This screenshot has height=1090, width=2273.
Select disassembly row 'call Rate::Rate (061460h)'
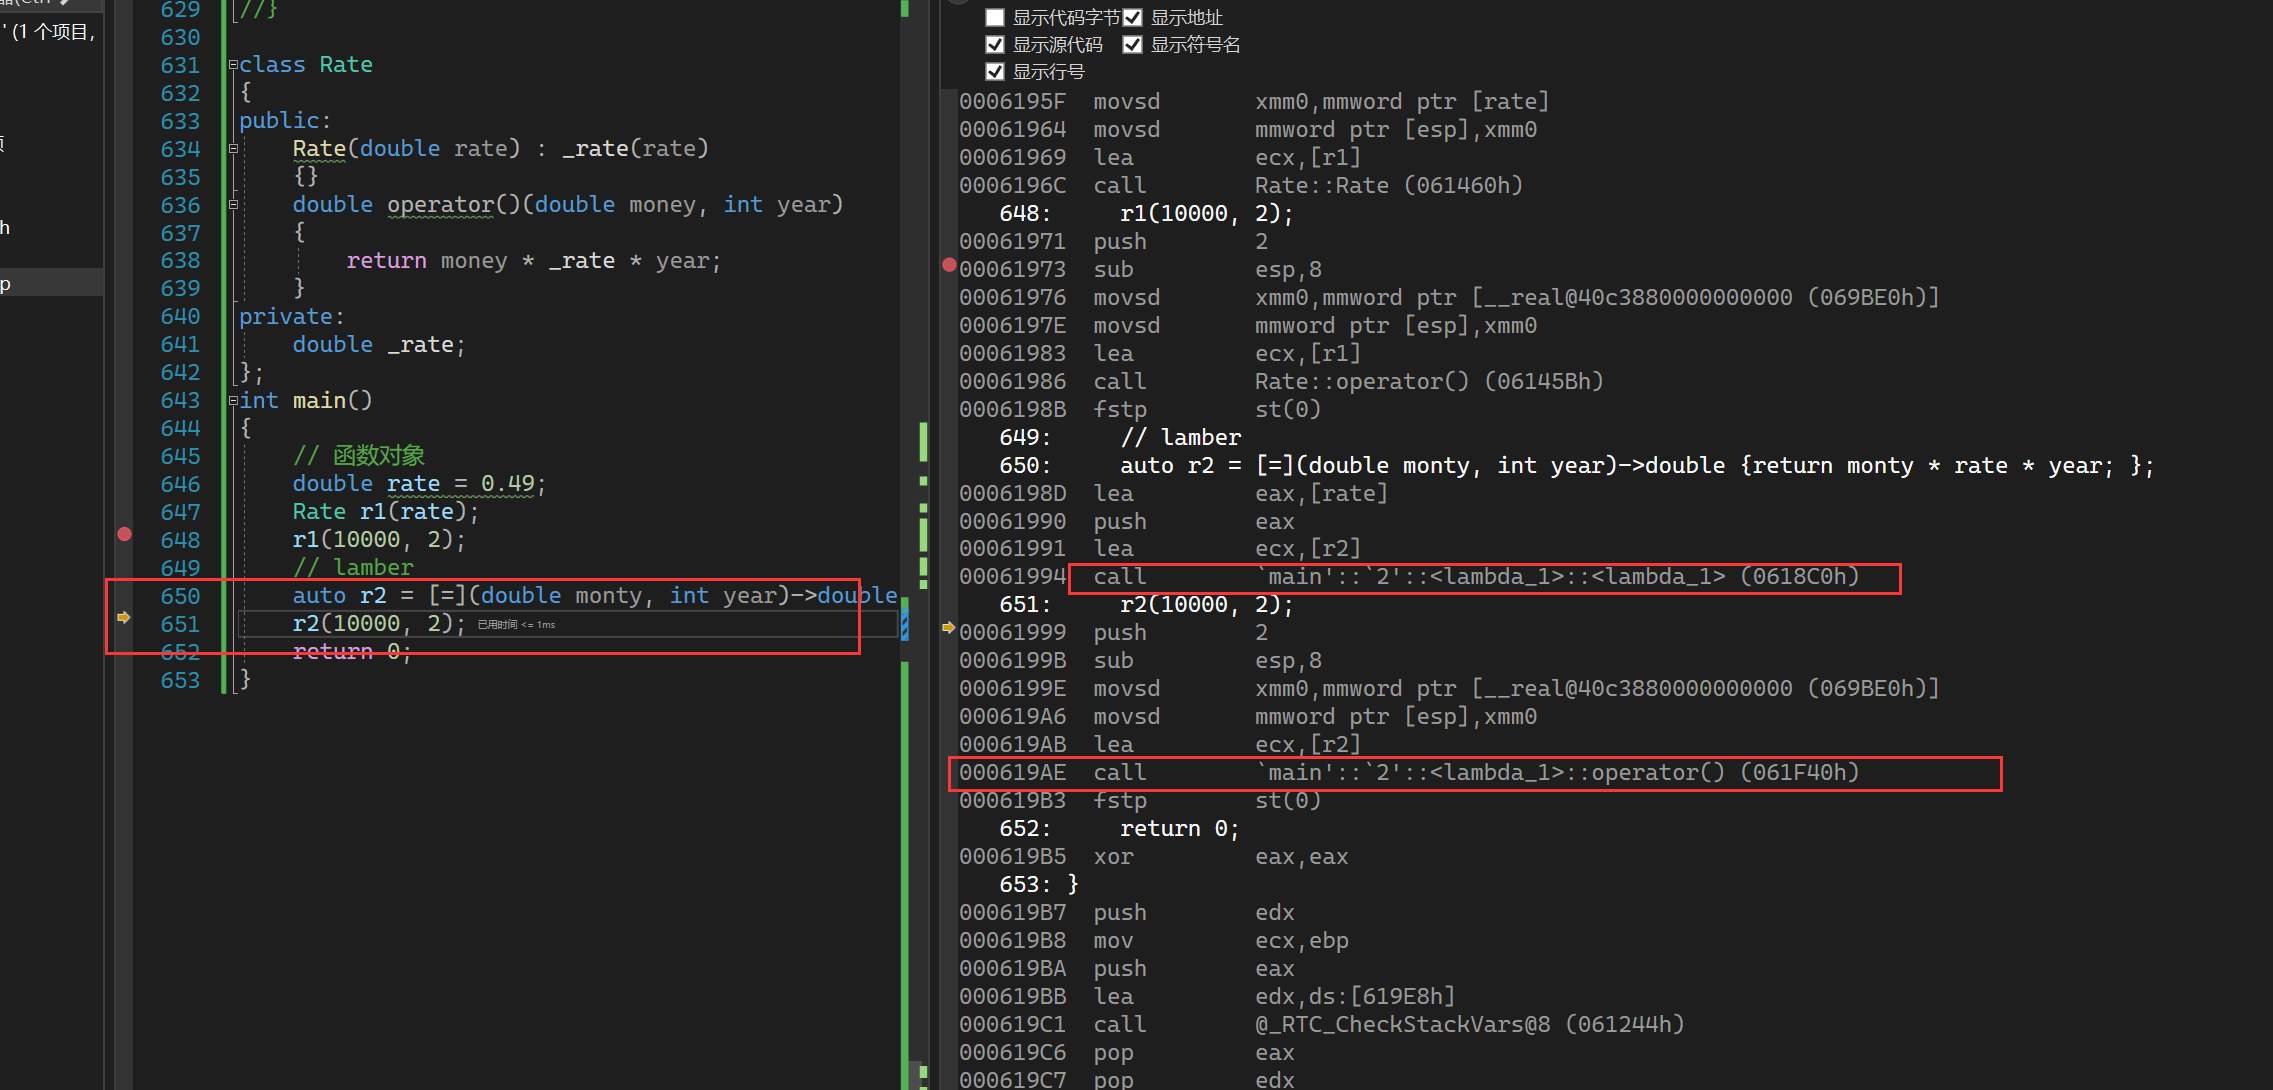coord(1241,186)
